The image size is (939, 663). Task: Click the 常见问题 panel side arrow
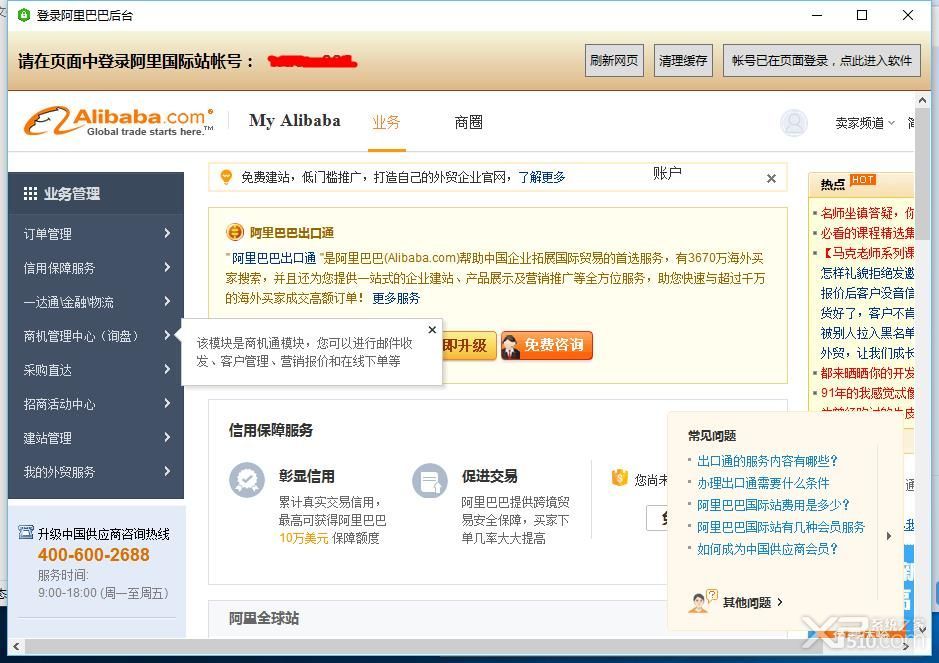889,535
